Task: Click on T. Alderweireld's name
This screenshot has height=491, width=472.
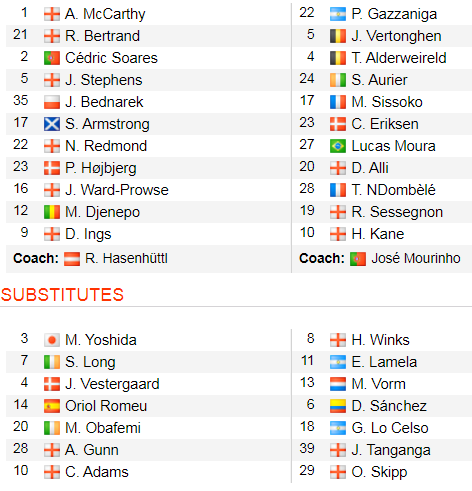Action: pyautogui.click(x=399, y=58)
